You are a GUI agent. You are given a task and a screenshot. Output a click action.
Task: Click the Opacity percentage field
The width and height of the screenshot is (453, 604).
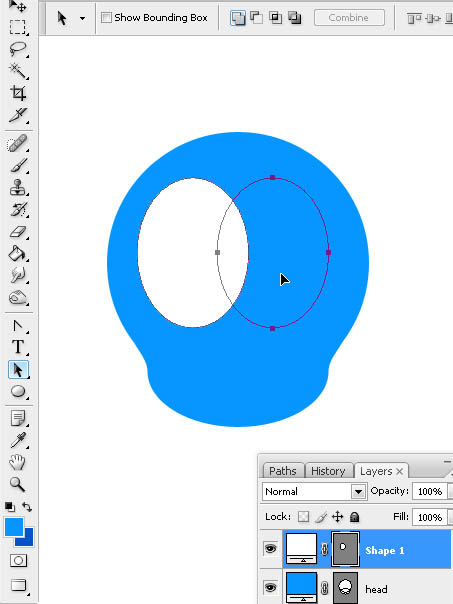coord(430,492)
